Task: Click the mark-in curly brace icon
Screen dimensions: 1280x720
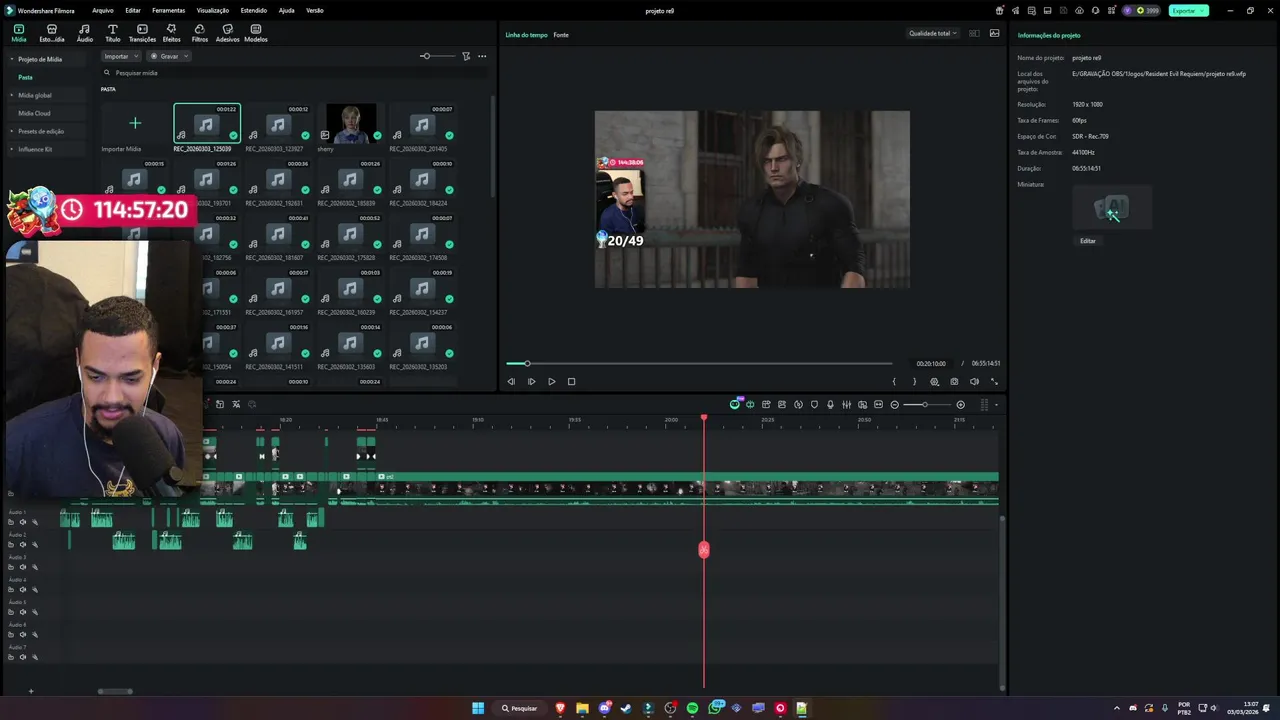Action: pos(894,381)
